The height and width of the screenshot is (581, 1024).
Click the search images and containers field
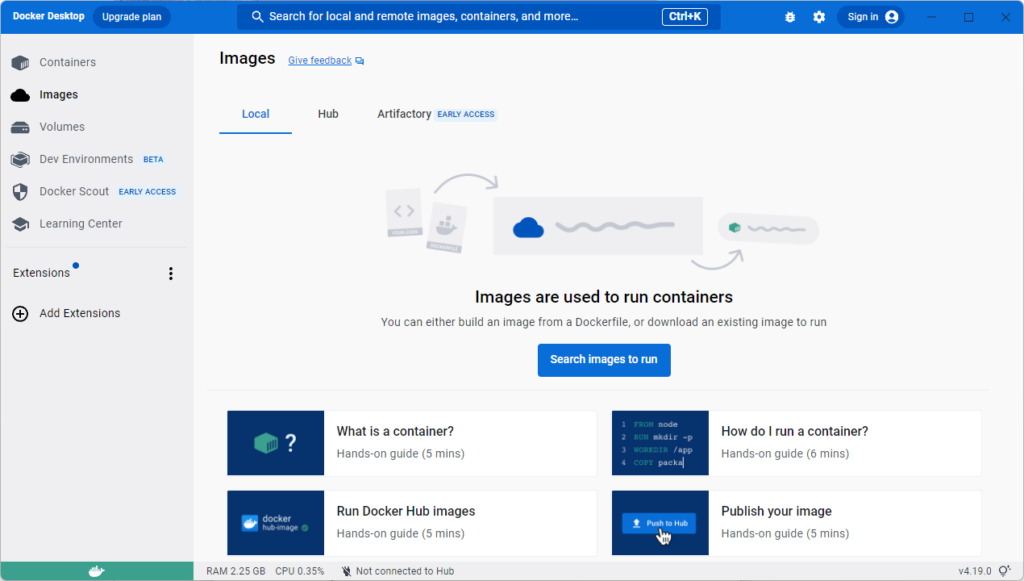(x=450, y=17)
